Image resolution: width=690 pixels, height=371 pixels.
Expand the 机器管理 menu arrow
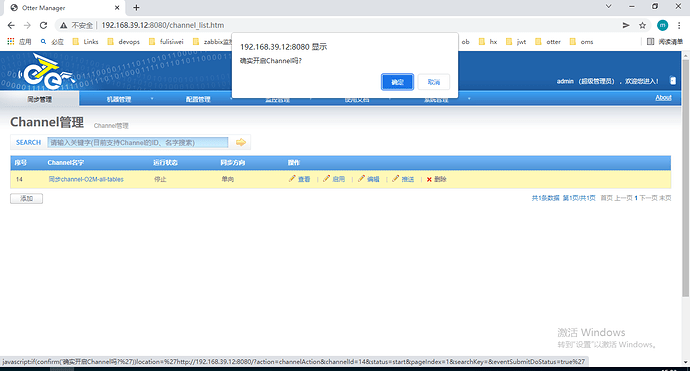click(x=152, y=99)
